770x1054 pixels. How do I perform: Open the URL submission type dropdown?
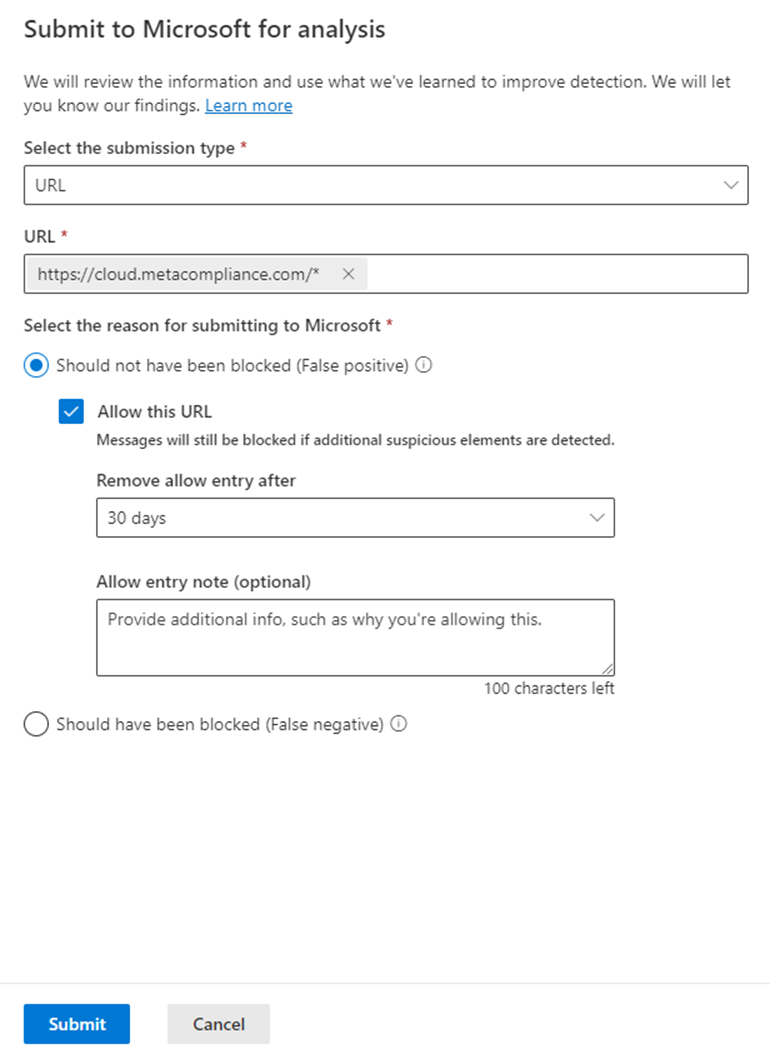click(385, 185)
